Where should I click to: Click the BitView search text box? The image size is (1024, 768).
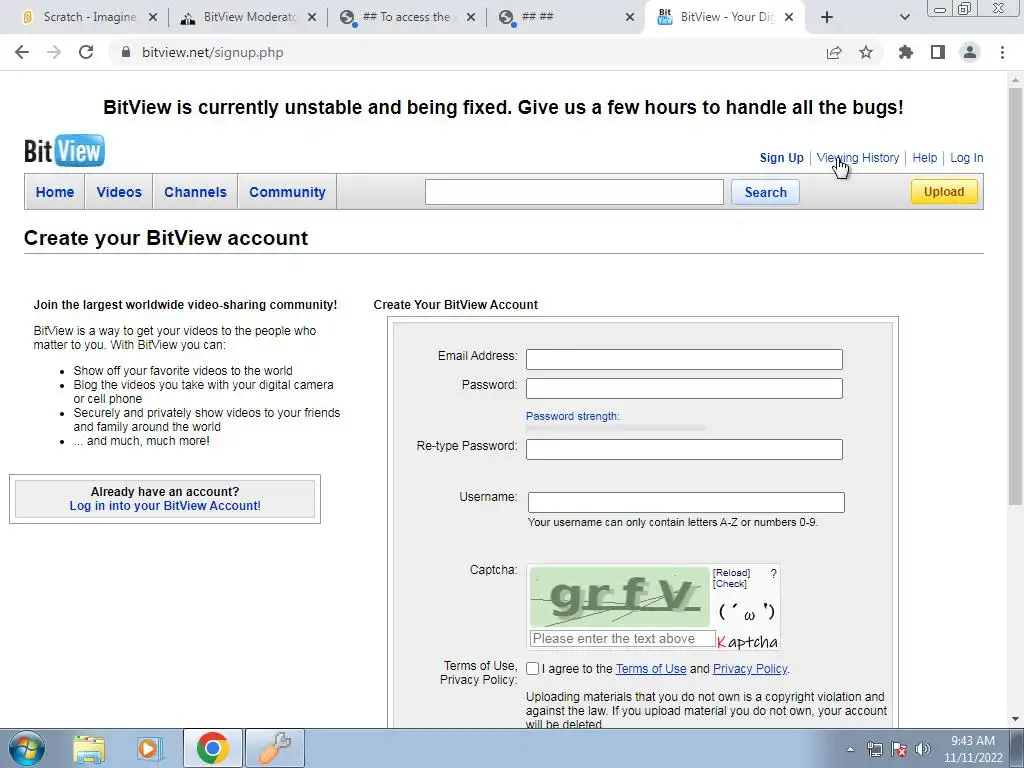point(574,192)
